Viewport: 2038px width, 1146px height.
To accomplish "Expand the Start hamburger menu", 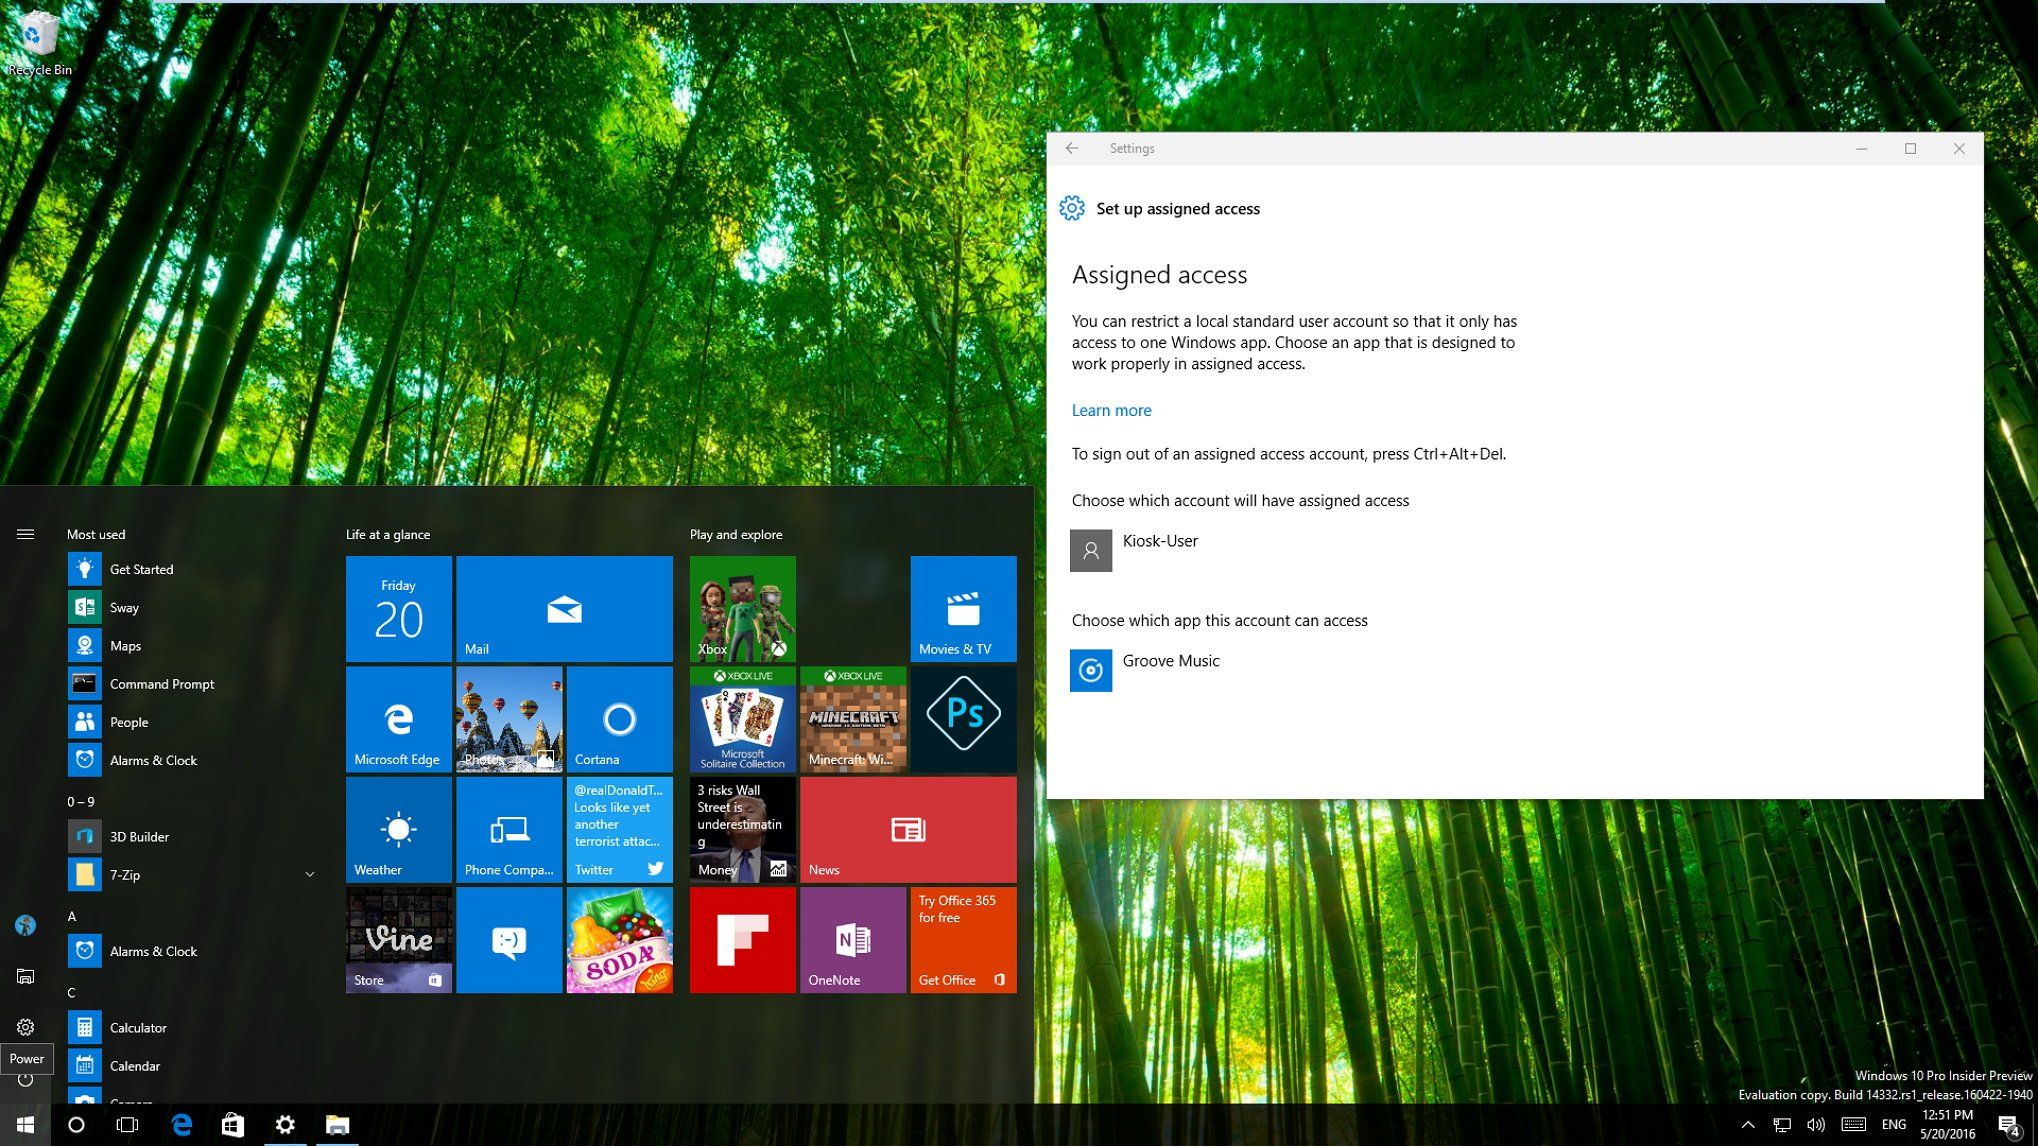I will point(25,534).
